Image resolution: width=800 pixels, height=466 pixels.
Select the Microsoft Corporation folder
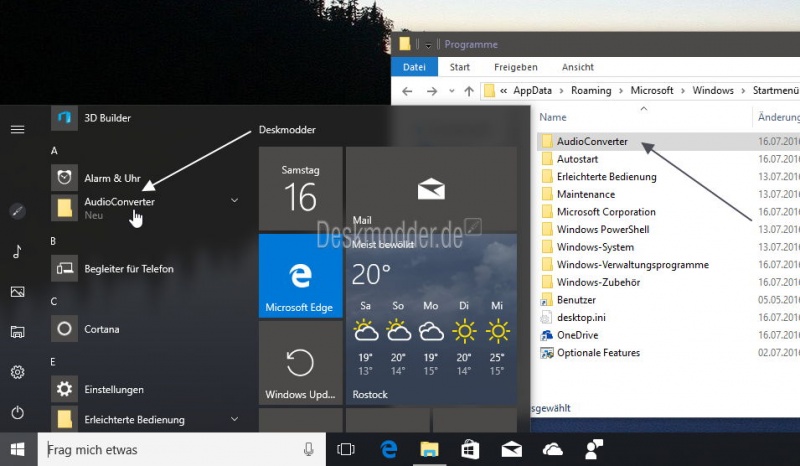[x=606, y=212]
